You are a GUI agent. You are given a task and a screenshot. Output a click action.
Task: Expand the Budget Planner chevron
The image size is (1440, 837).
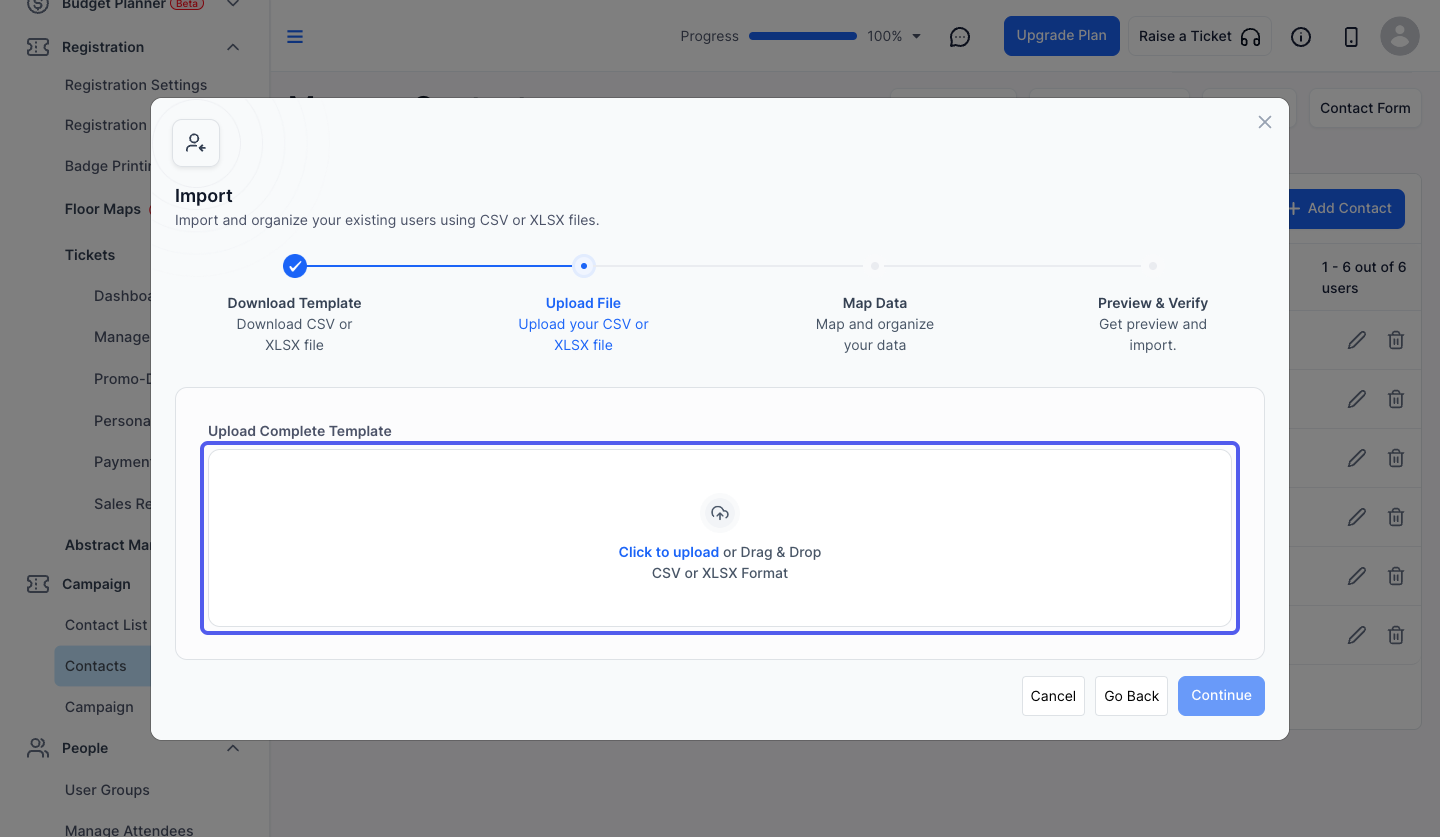click(x=233, y=5)
